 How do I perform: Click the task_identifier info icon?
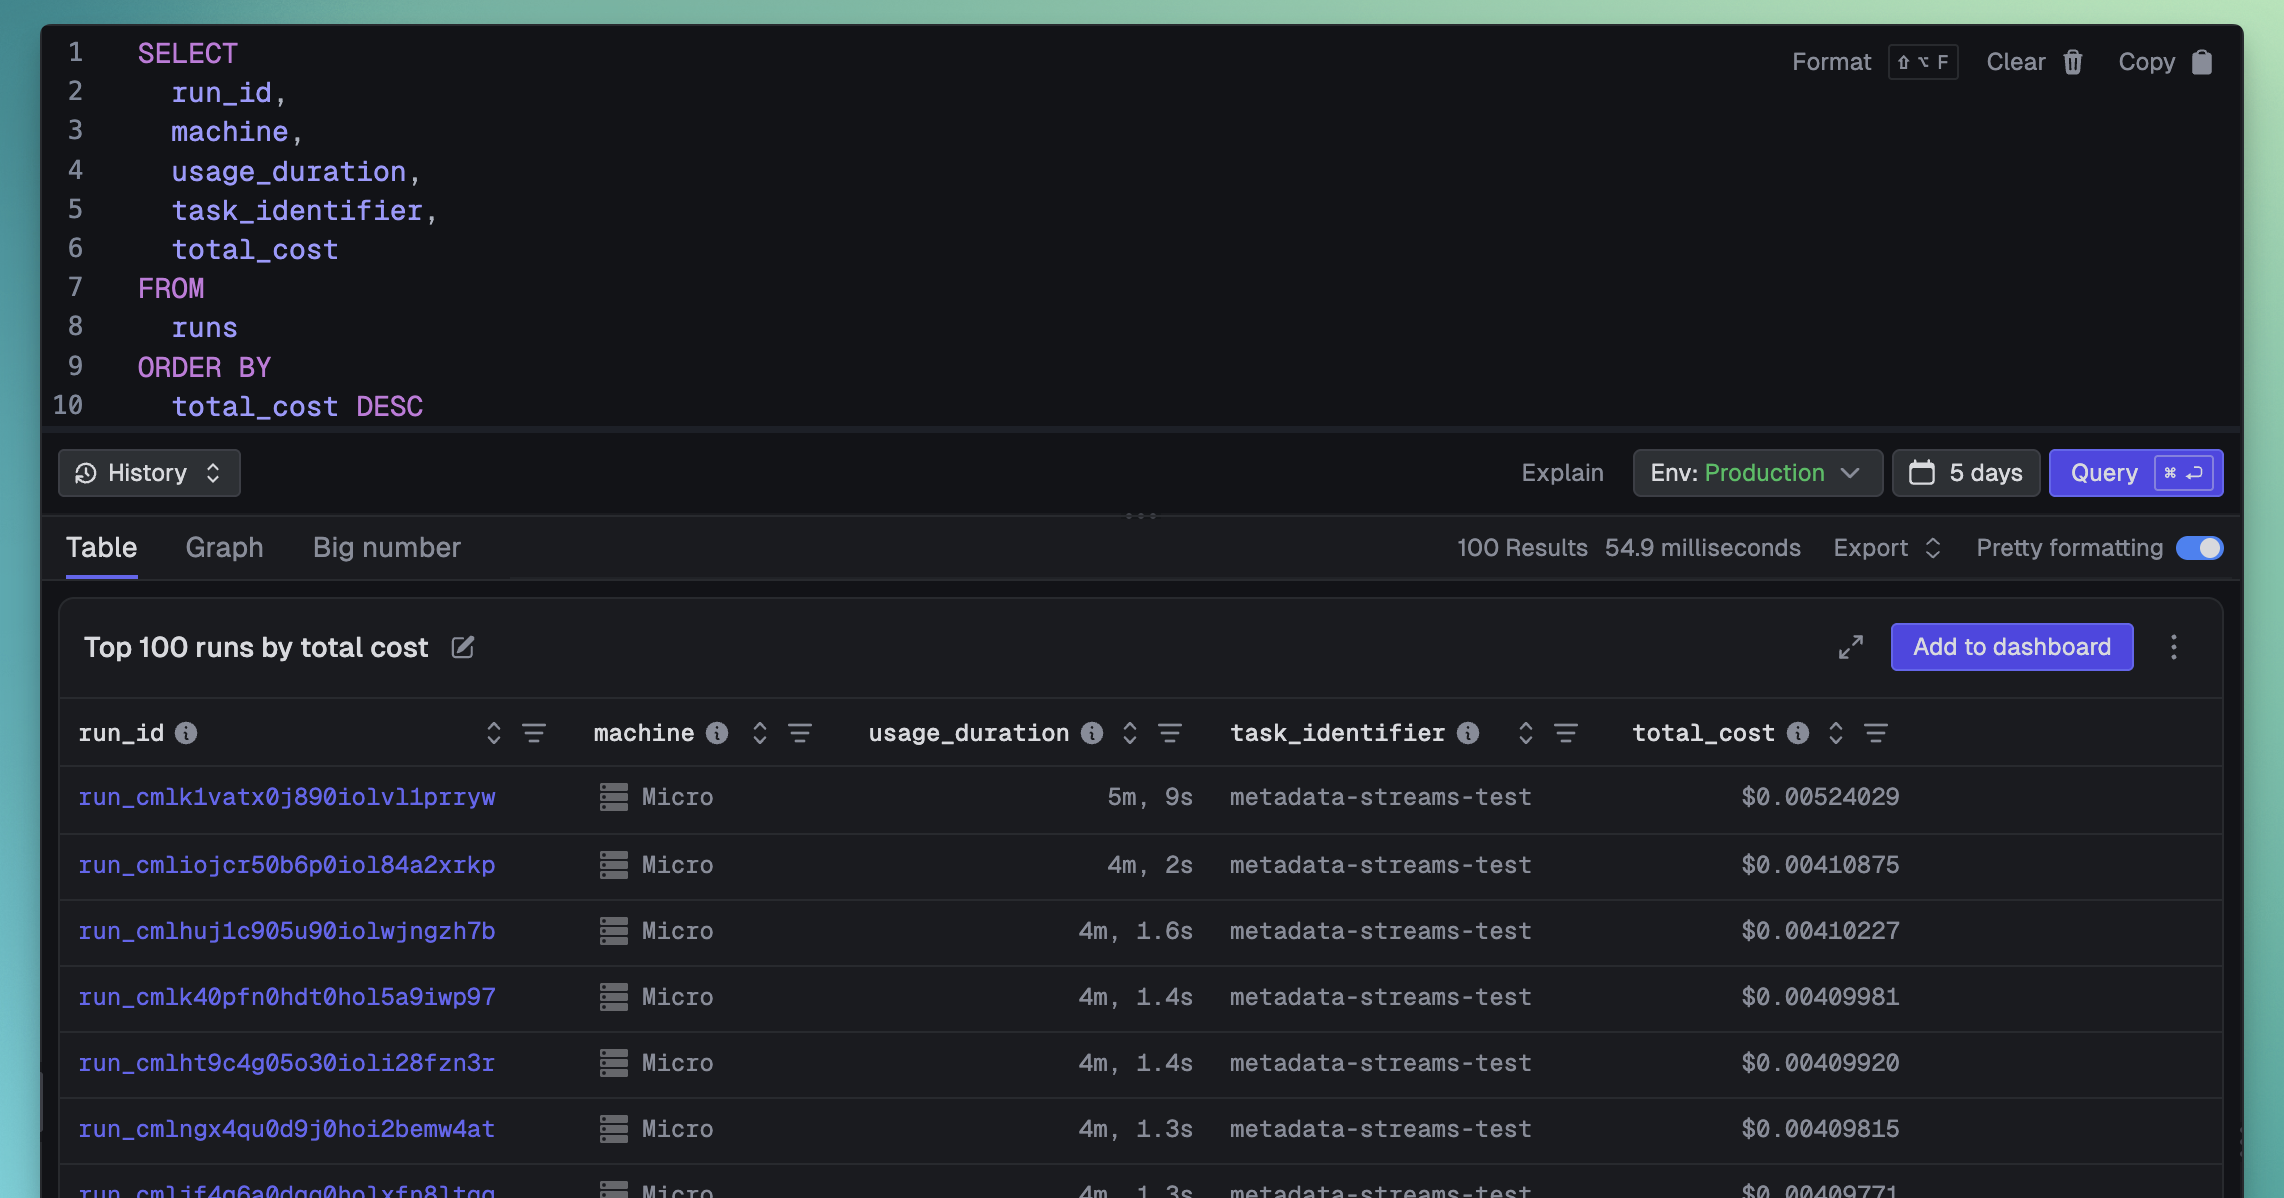click(x=1468, y=733)
